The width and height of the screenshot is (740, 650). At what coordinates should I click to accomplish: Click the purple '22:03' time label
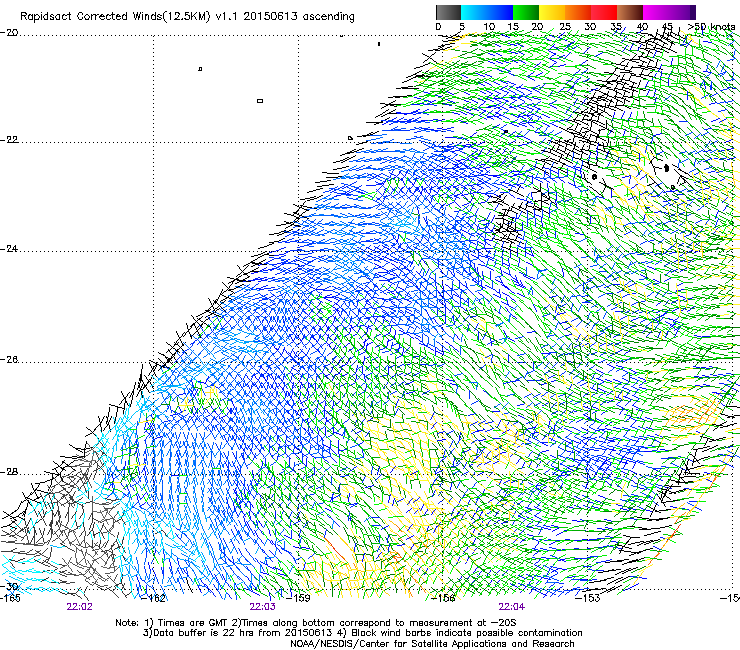tap(262, 607)
